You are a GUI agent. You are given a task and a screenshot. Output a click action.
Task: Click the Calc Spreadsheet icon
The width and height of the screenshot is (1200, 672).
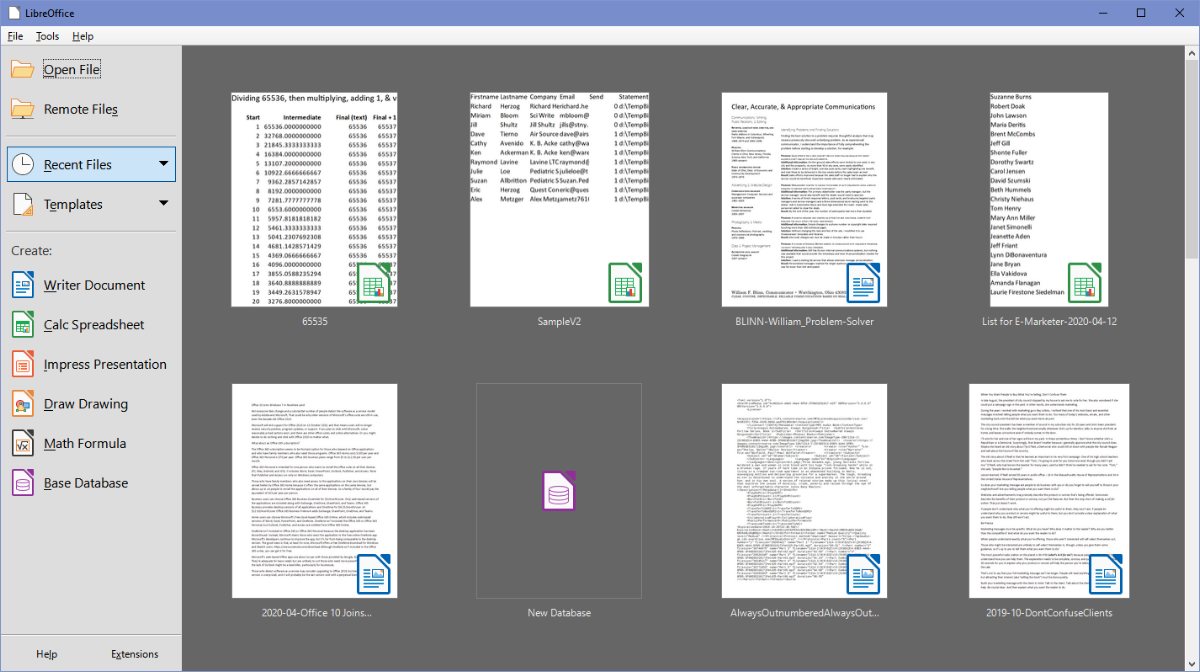pyautogui.click(x=23, y=325)
